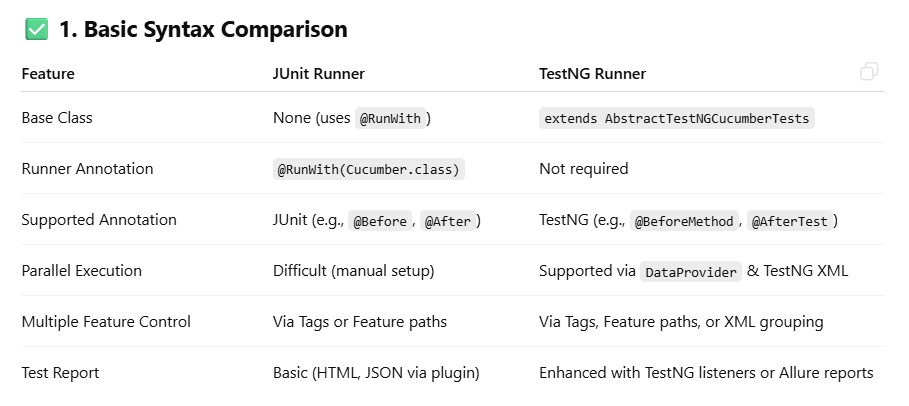Click the DataProvider inline code
Viewport: 909px width, 406px height.
pyautogui.click(x=691, y=272)
